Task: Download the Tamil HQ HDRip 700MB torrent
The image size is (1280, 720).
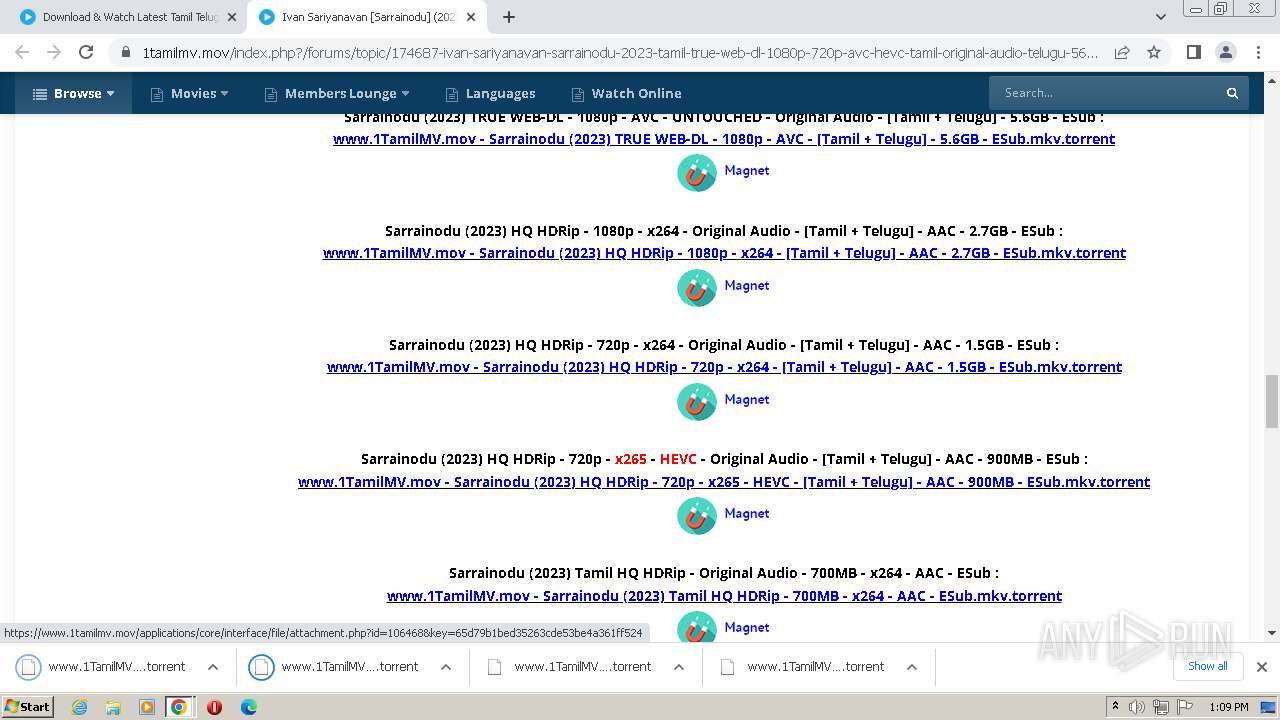Action: coord(724,596)
